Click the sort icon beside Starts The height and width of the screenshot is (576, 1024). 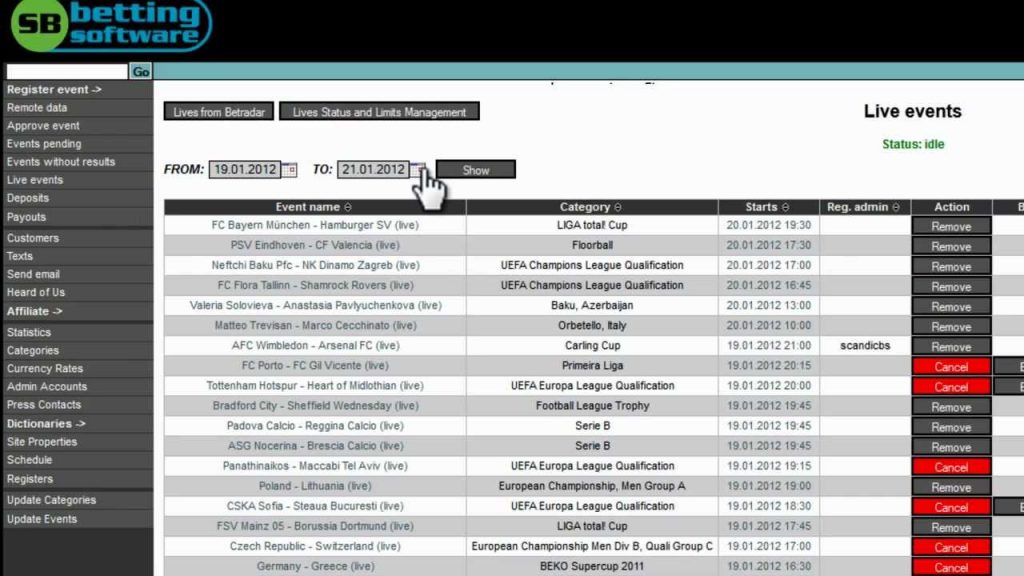[x=785, y=208]
